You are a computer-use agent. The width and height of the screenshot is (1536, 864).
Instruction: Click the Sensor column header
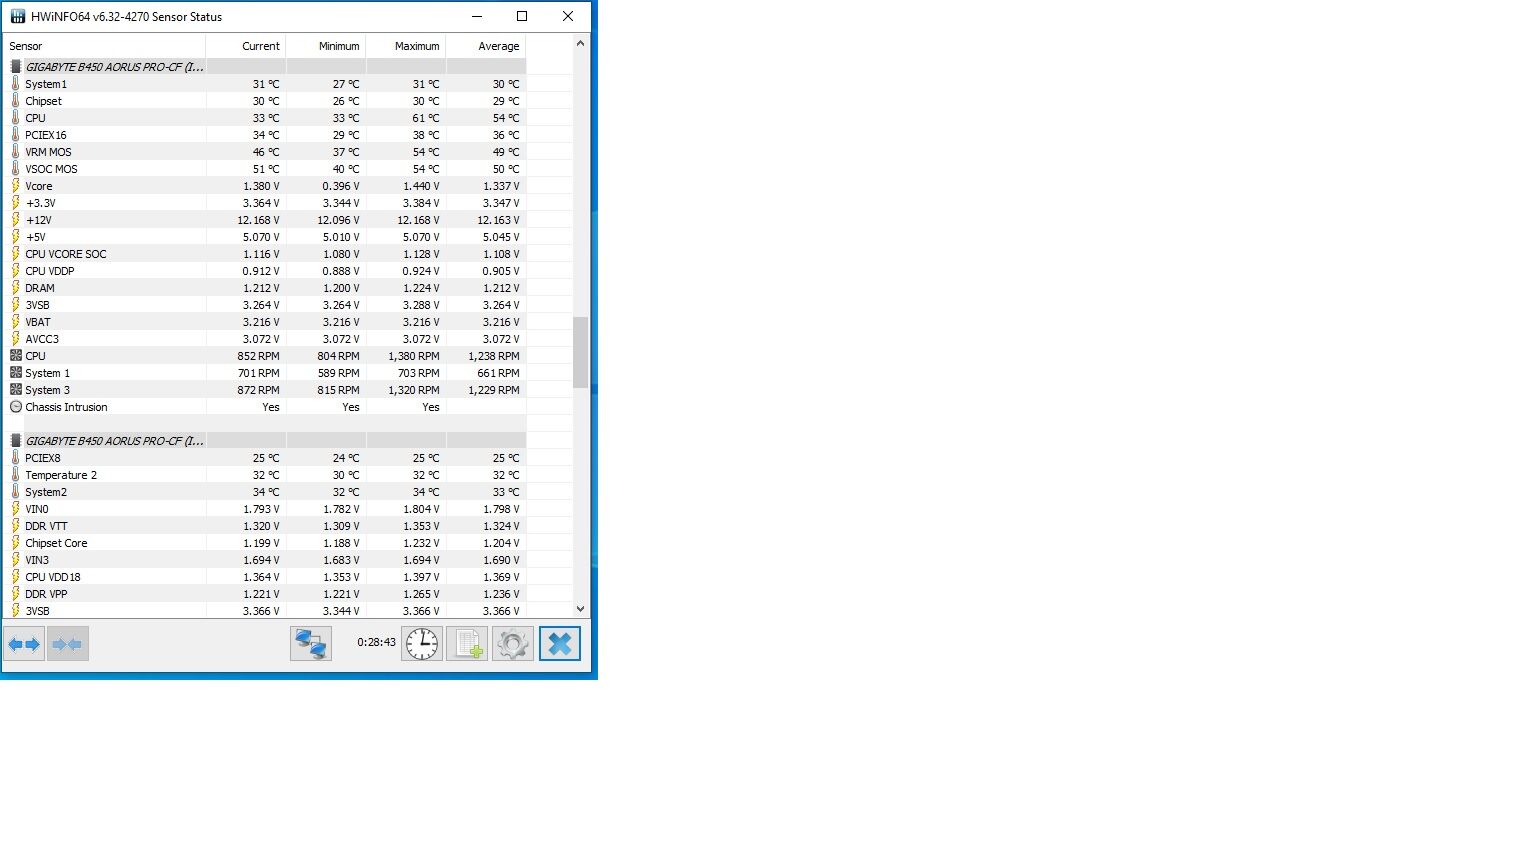point(105,46)
